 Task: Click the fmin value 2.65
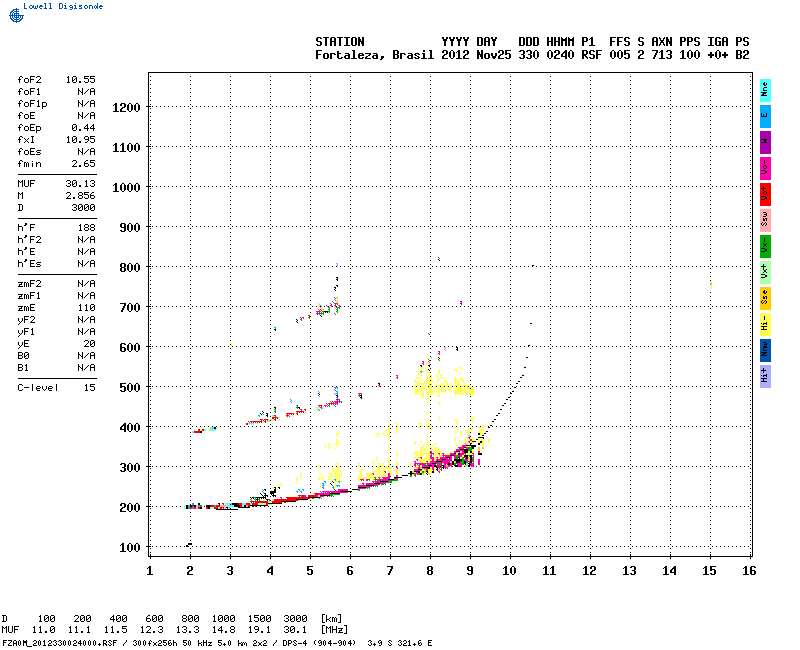pyautogui.click(x=84, y=164)
